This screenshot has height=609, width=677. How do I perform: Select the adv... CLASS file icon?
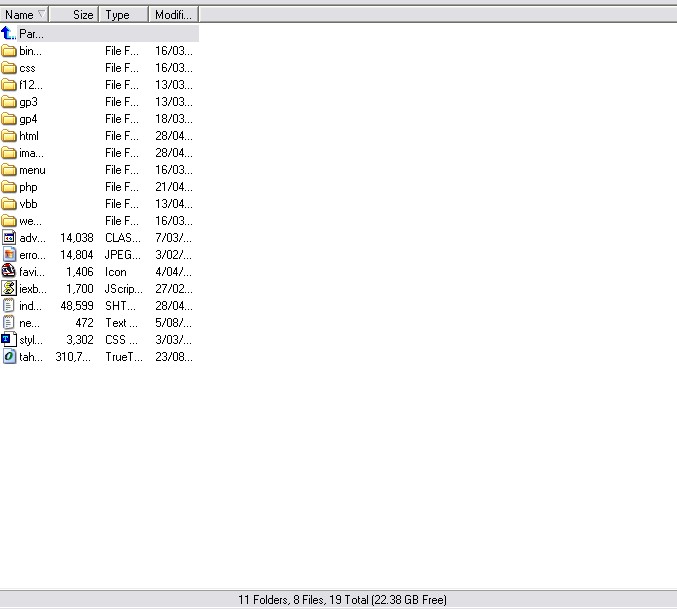click(x=9, y=238)
